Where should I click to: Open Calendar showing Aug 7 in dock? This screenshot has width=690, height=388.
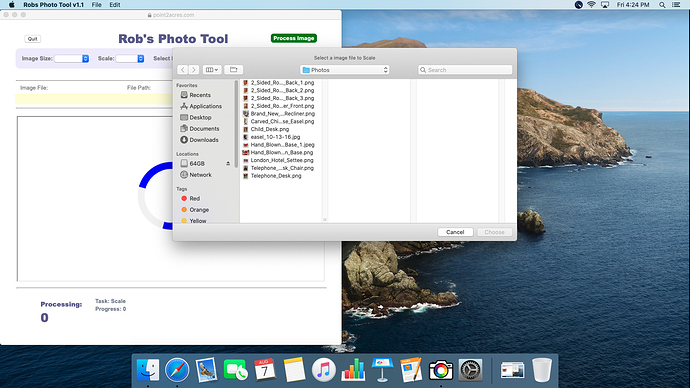(x=264, y=370)
